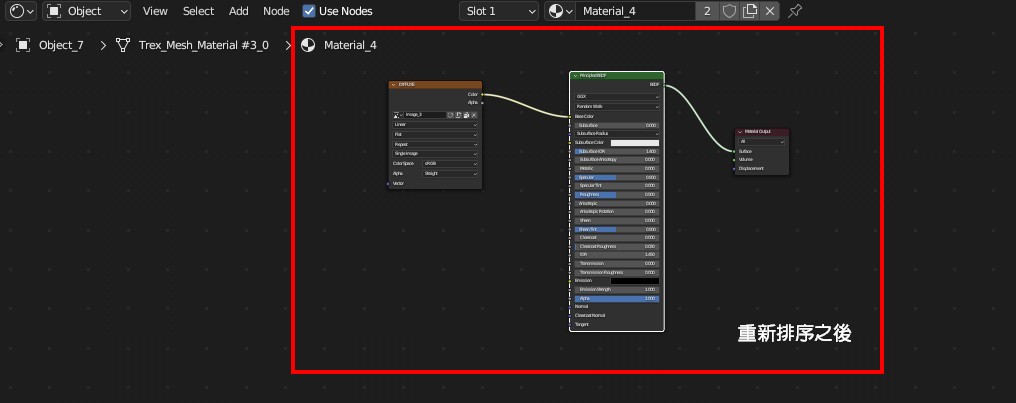The height and width of the screenshot is (403, 1016).
Task: Open GGX distribution dropdown in Principled BSDF
Action: coord(616,96)
